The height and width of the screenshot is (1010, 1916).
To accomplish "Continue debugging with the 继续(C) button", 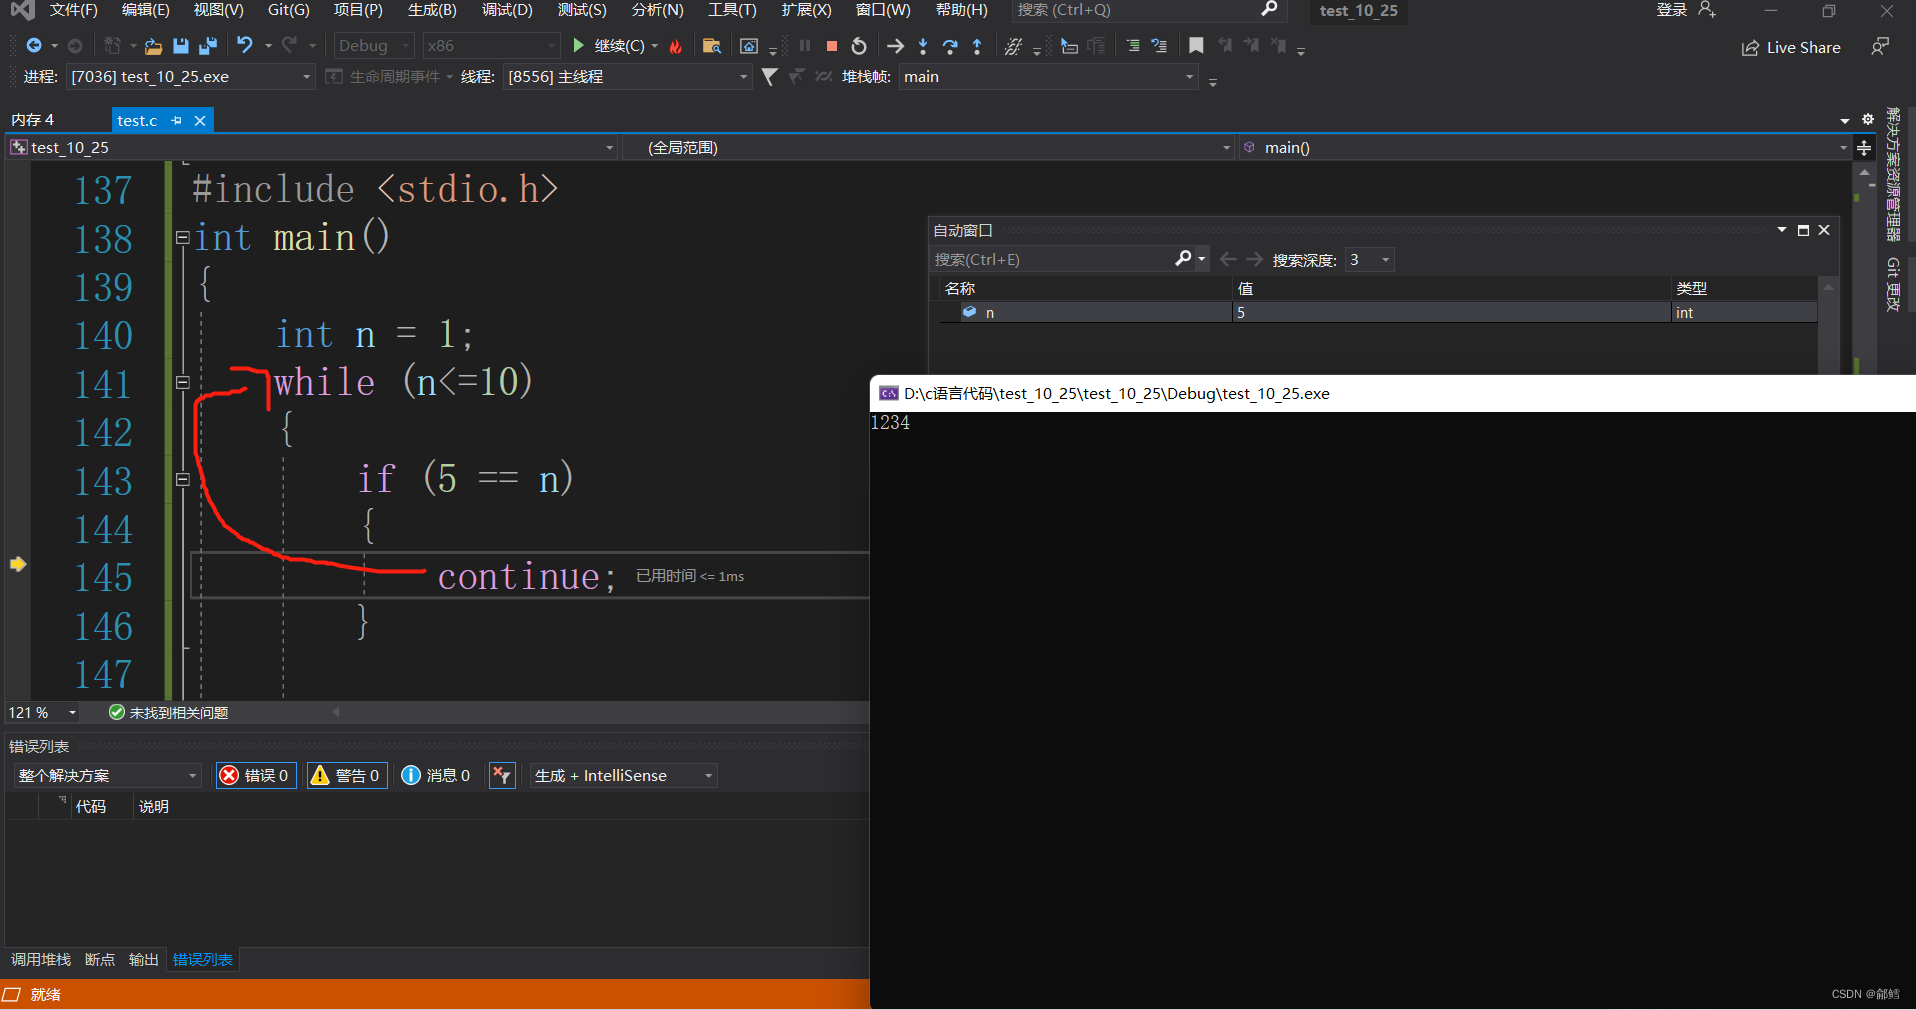I will [609, 46].
